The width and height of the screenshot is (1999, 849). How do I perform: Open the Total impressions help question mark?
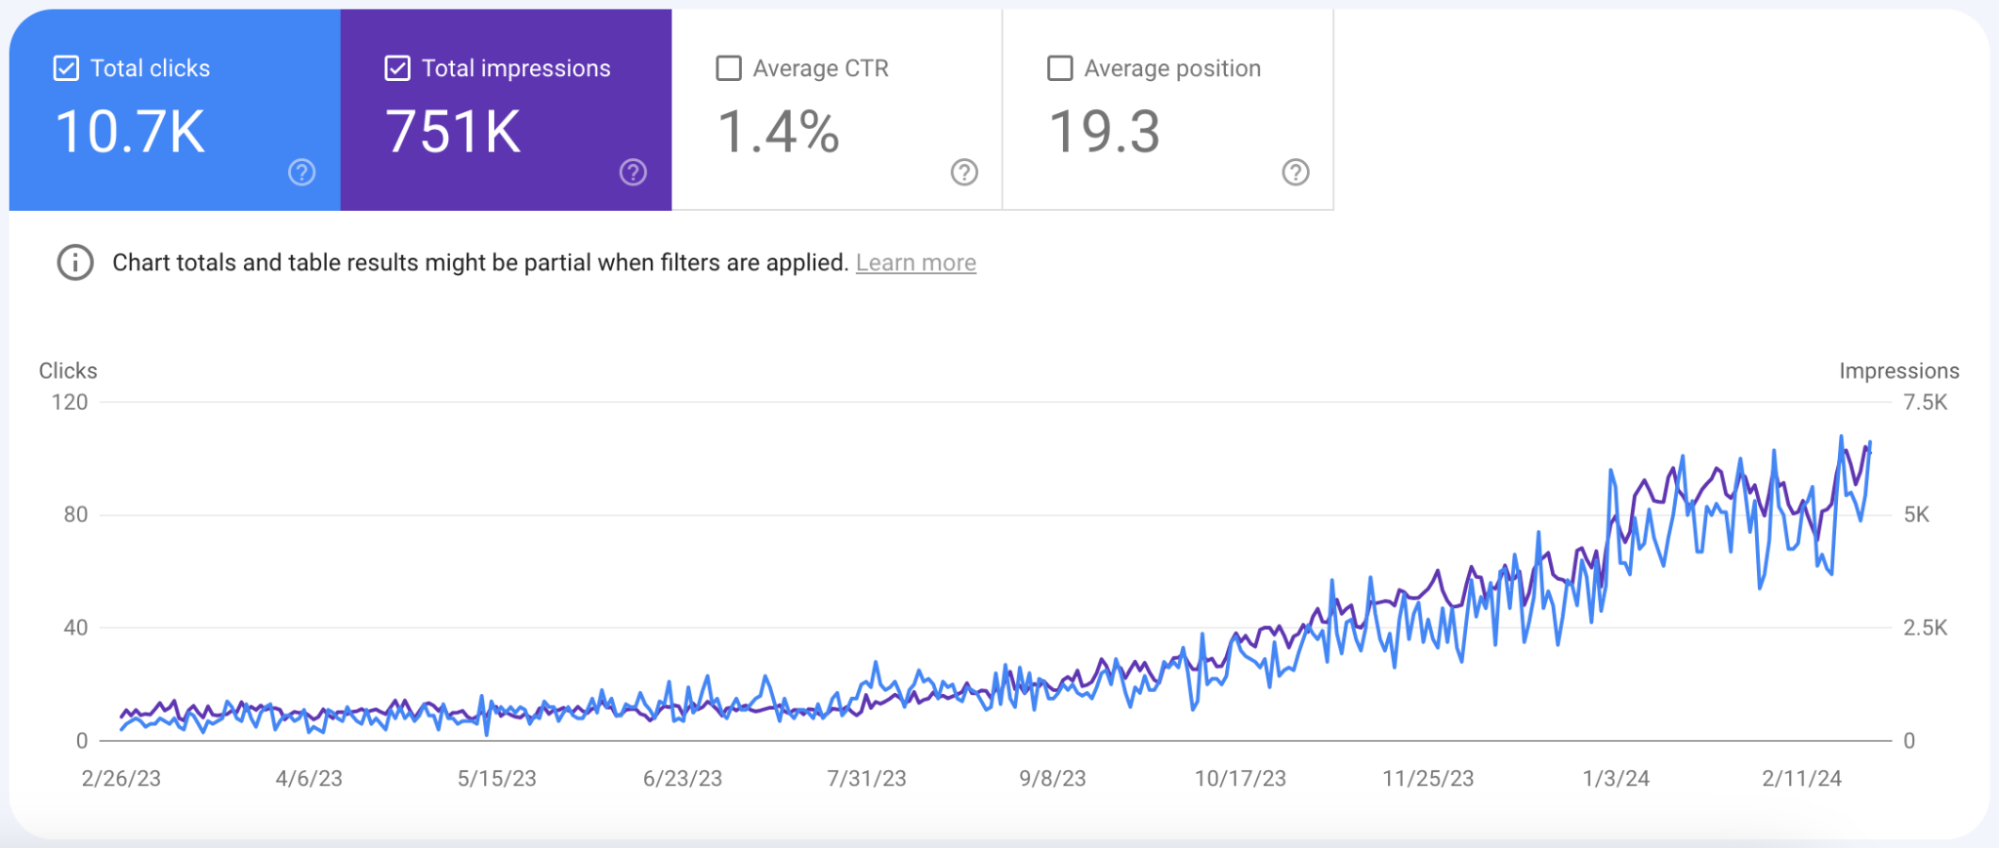(x=633, y=173)
